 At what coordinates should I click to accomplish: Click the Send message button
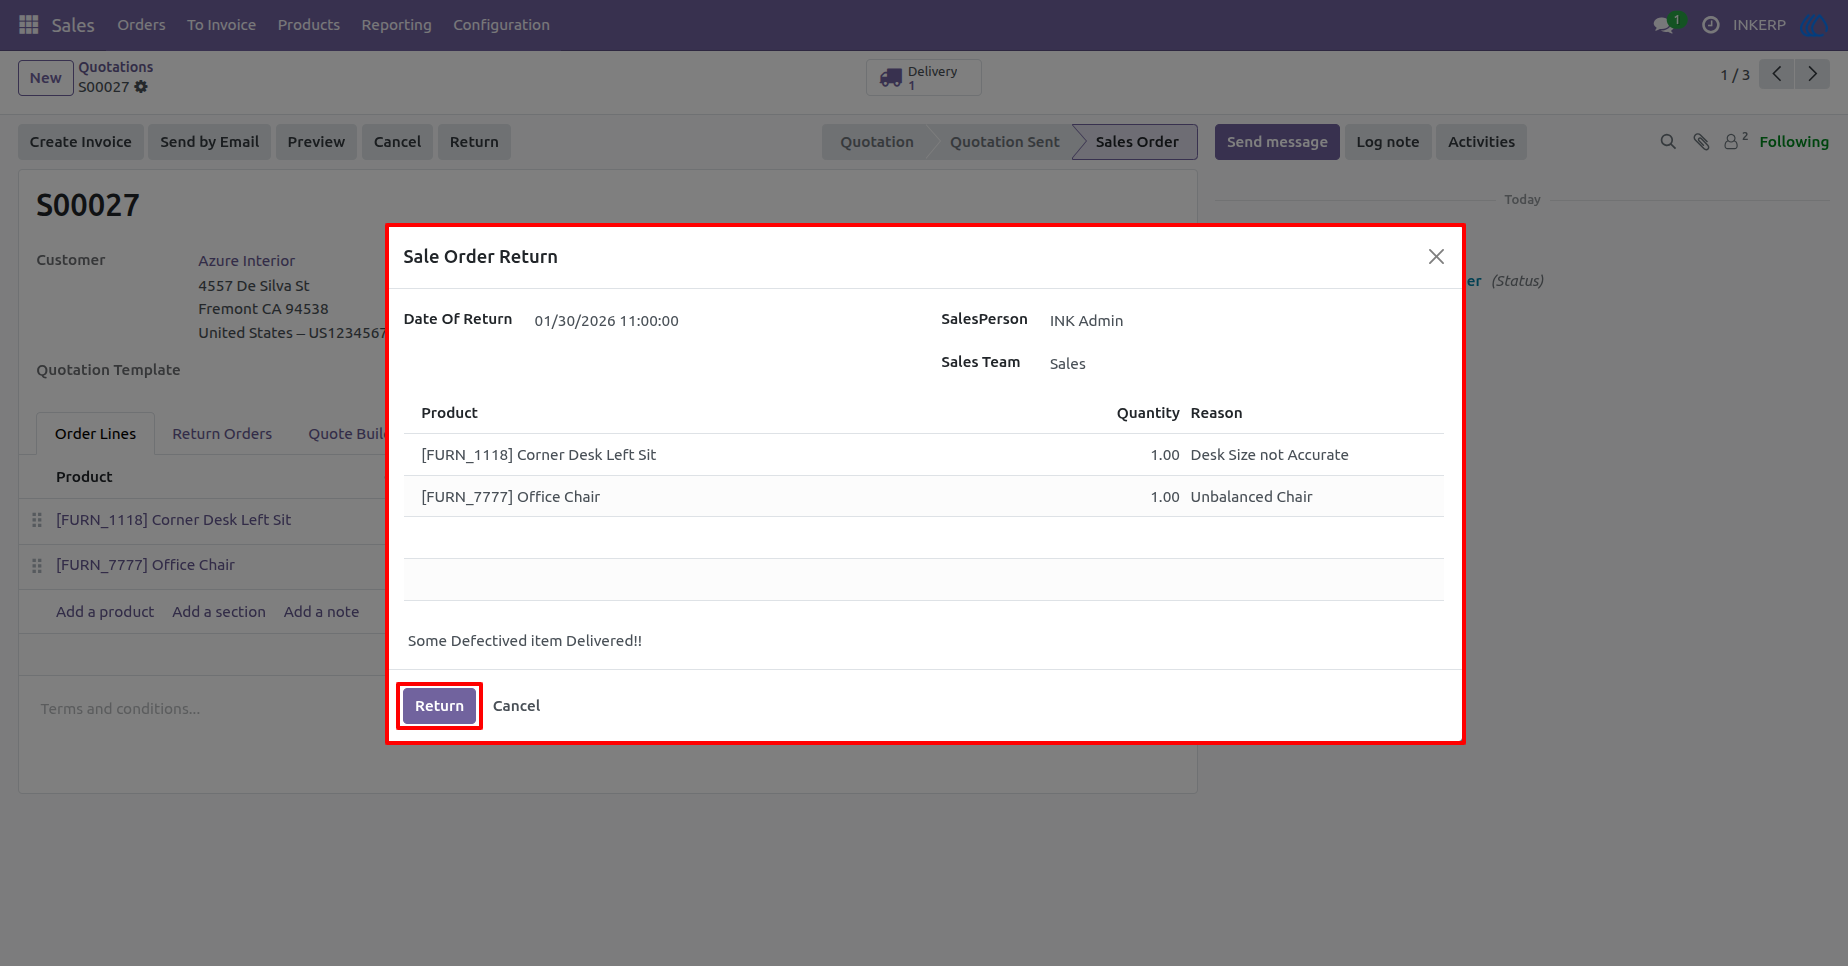pyautogui.click(x=1277, y=142)
